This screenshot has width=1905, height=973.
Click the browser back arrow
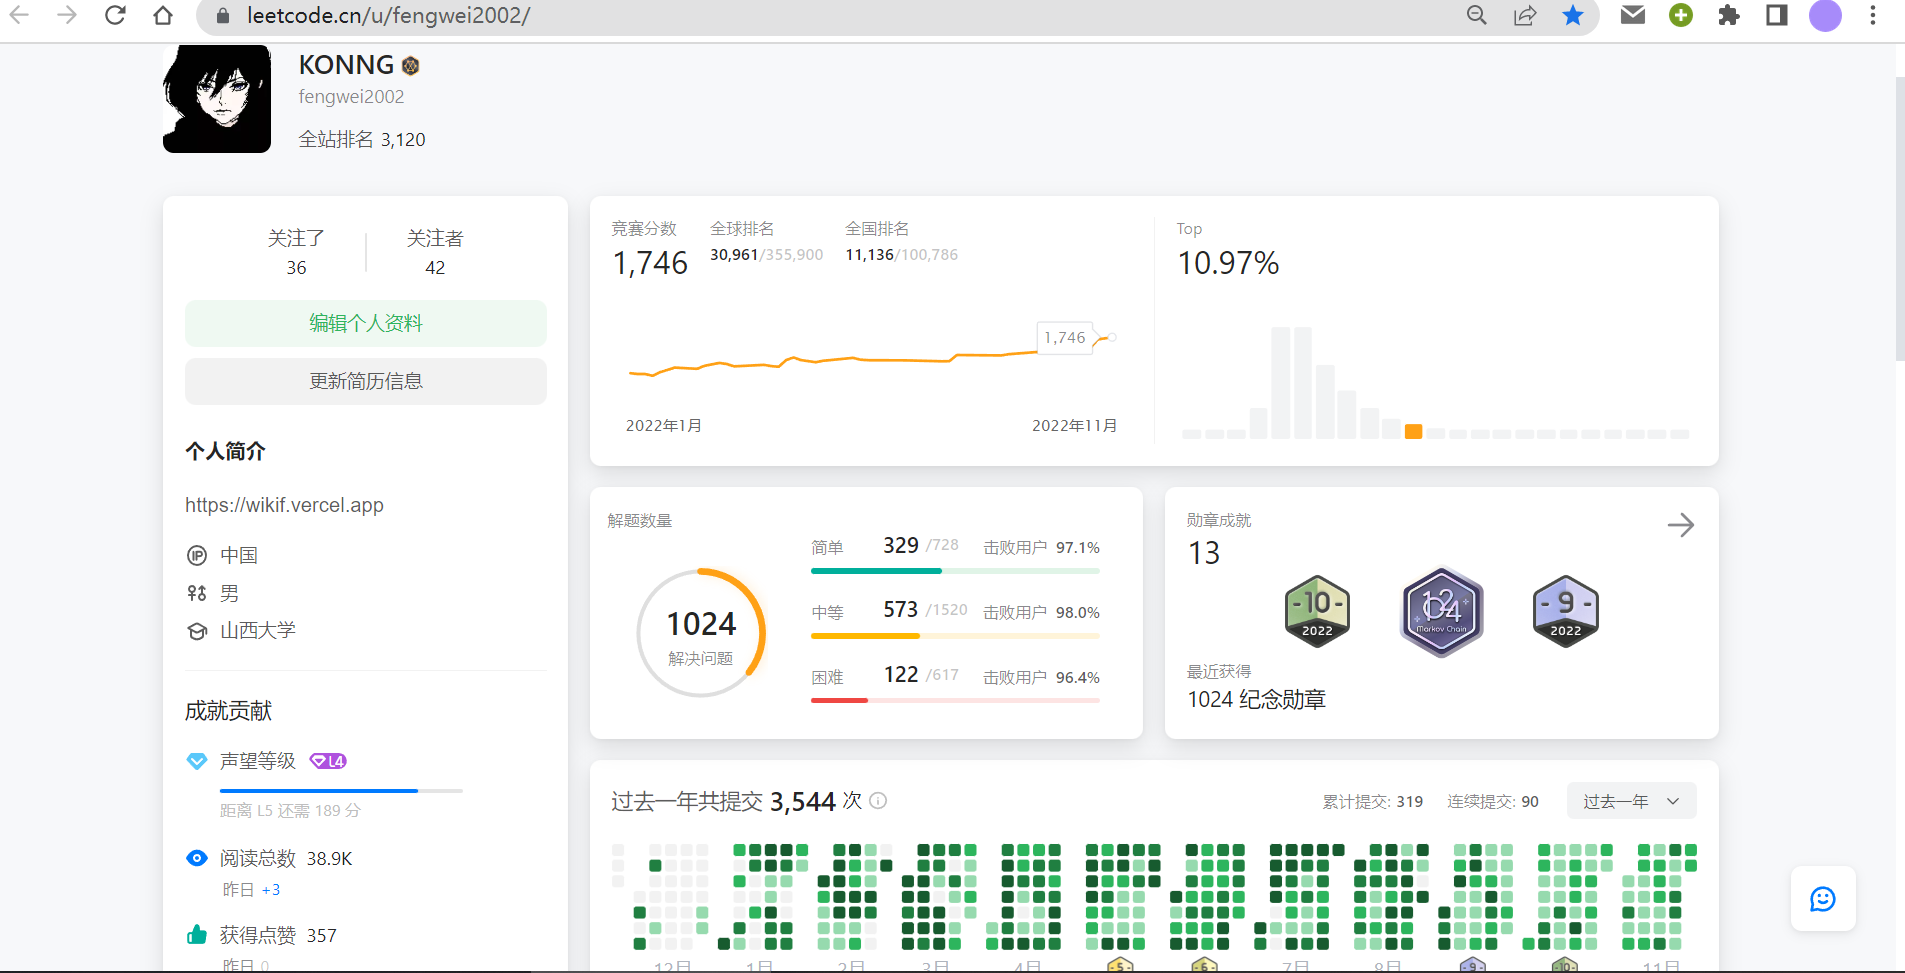pyautogui.click(x=19, y=15)
